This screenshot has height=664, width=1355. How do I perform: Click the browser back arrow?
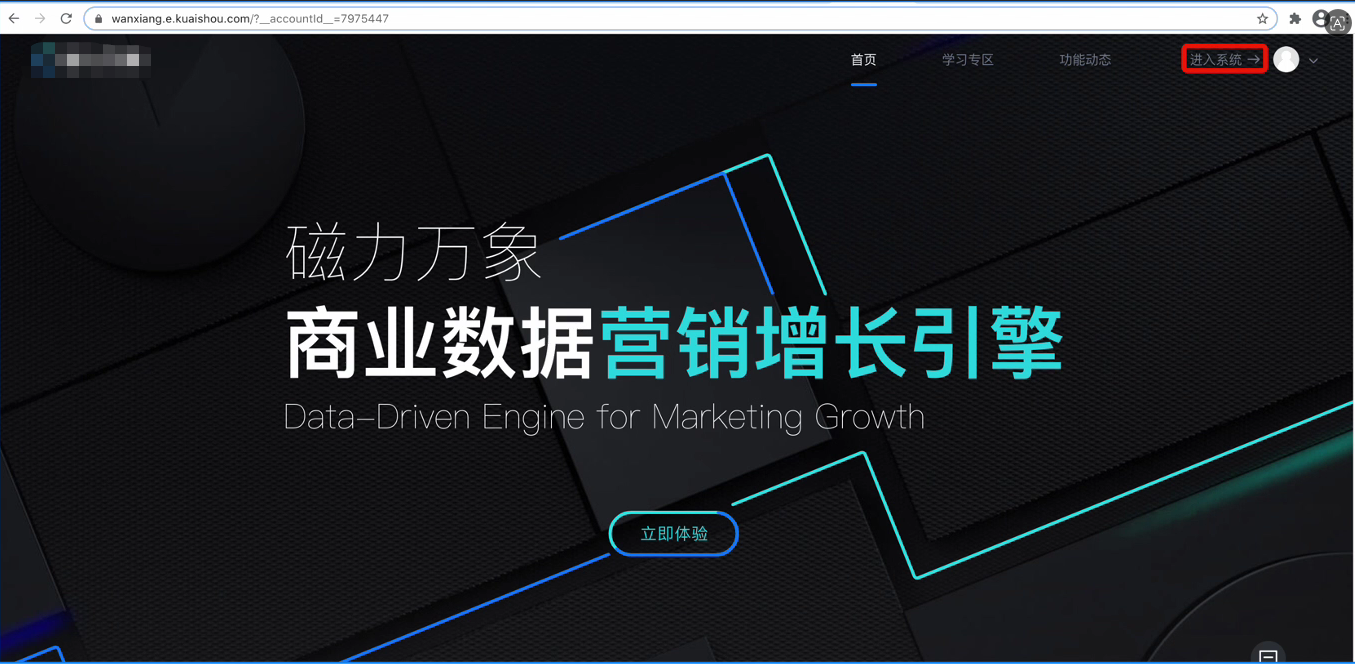pyautogui.click(x=14, y=17)
